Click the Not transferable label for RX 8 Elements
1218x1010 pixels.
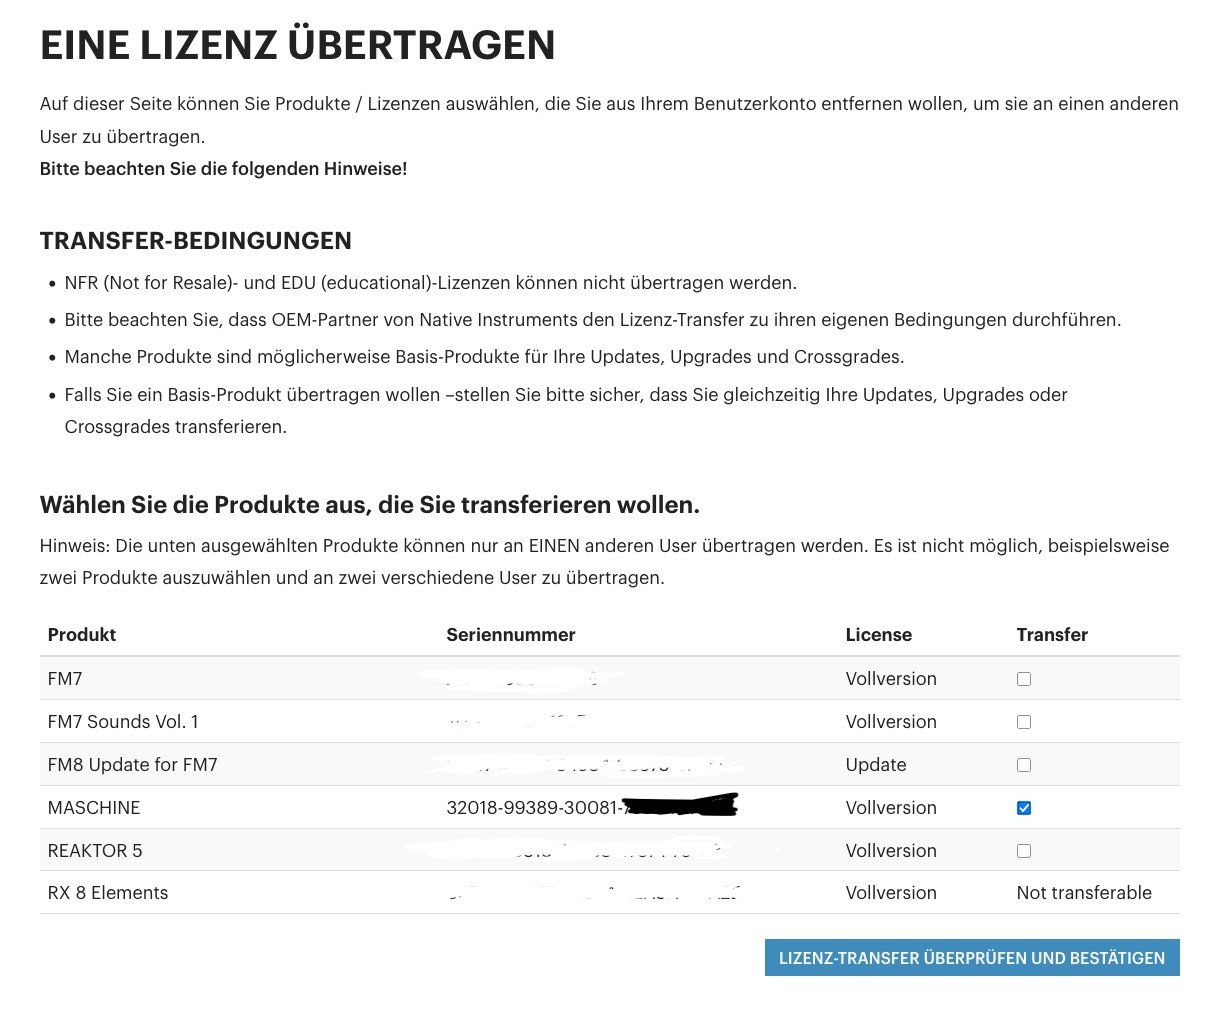[x=1084, y=893]
